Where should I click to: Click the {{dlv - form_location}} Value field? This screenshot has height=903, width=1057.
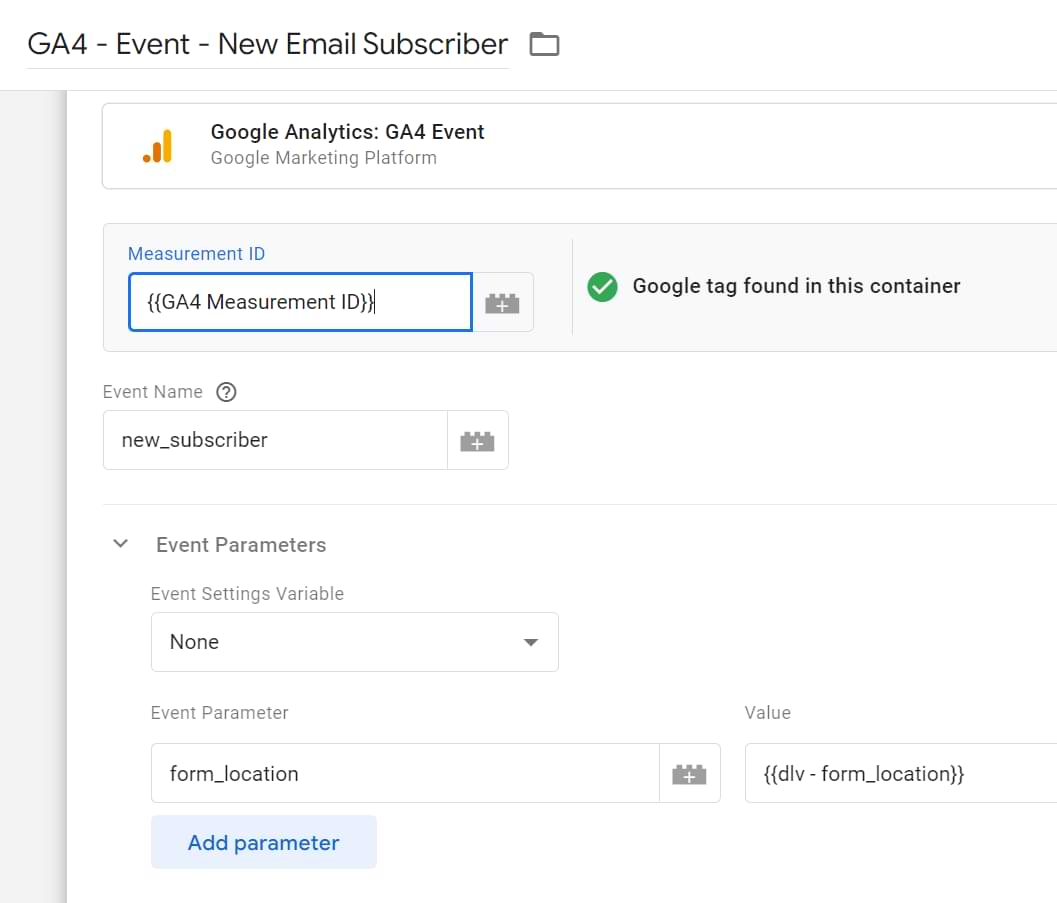coord(900,774)
